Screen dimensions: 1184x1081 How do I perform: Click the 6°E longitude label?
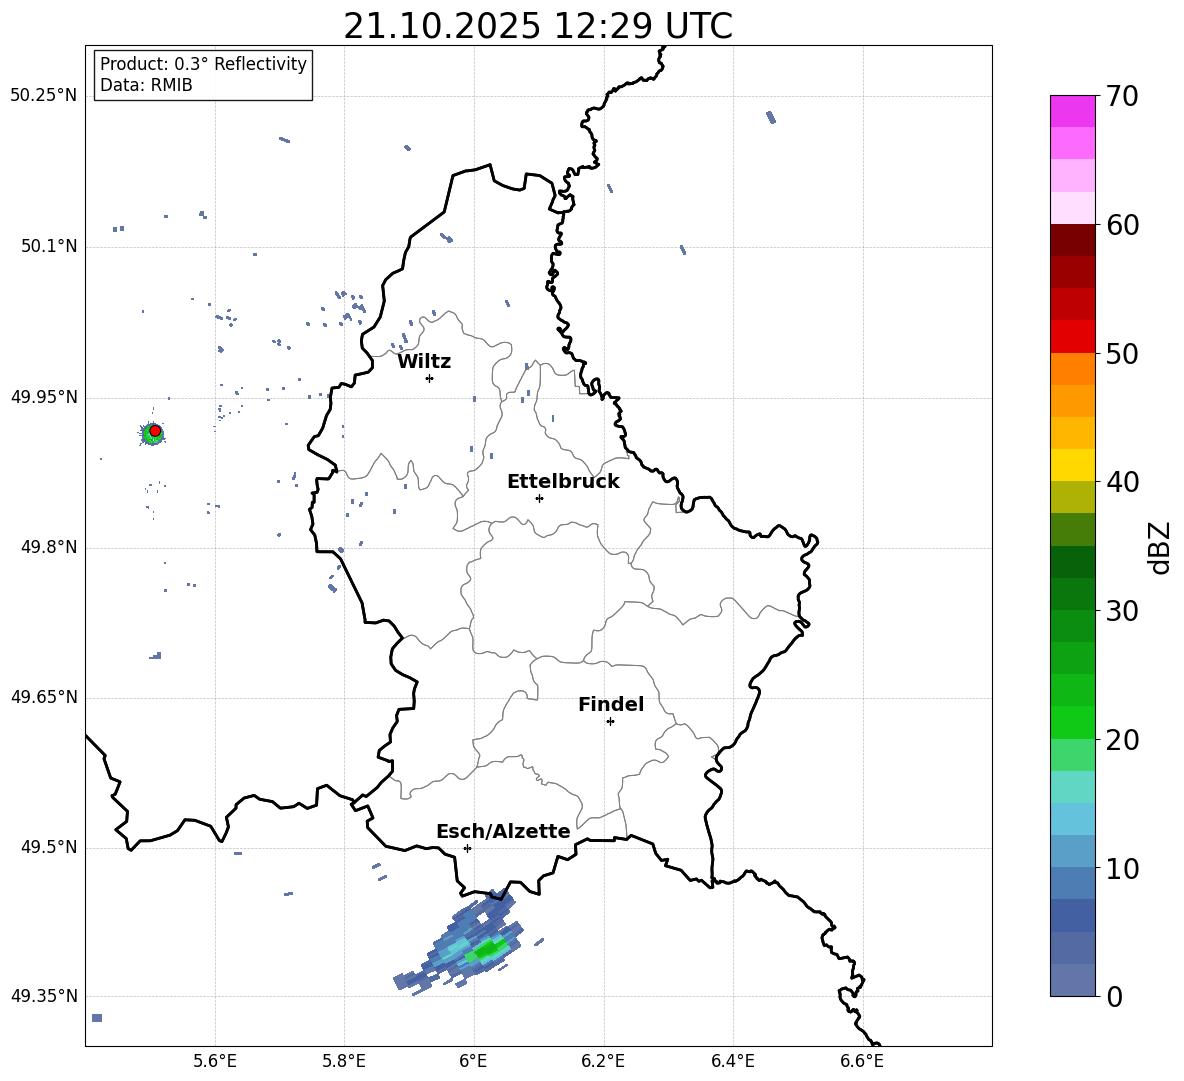click(x=473, y=1061)
